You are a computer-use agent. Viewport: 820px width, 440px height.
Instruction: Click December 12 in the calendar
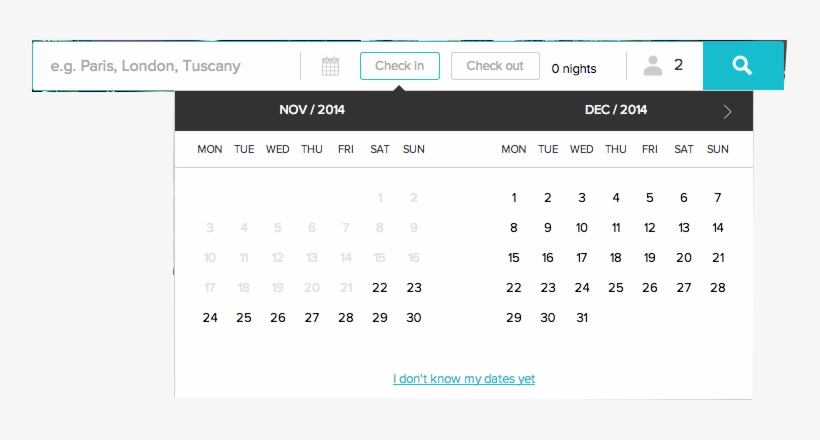tap(650, 228)
